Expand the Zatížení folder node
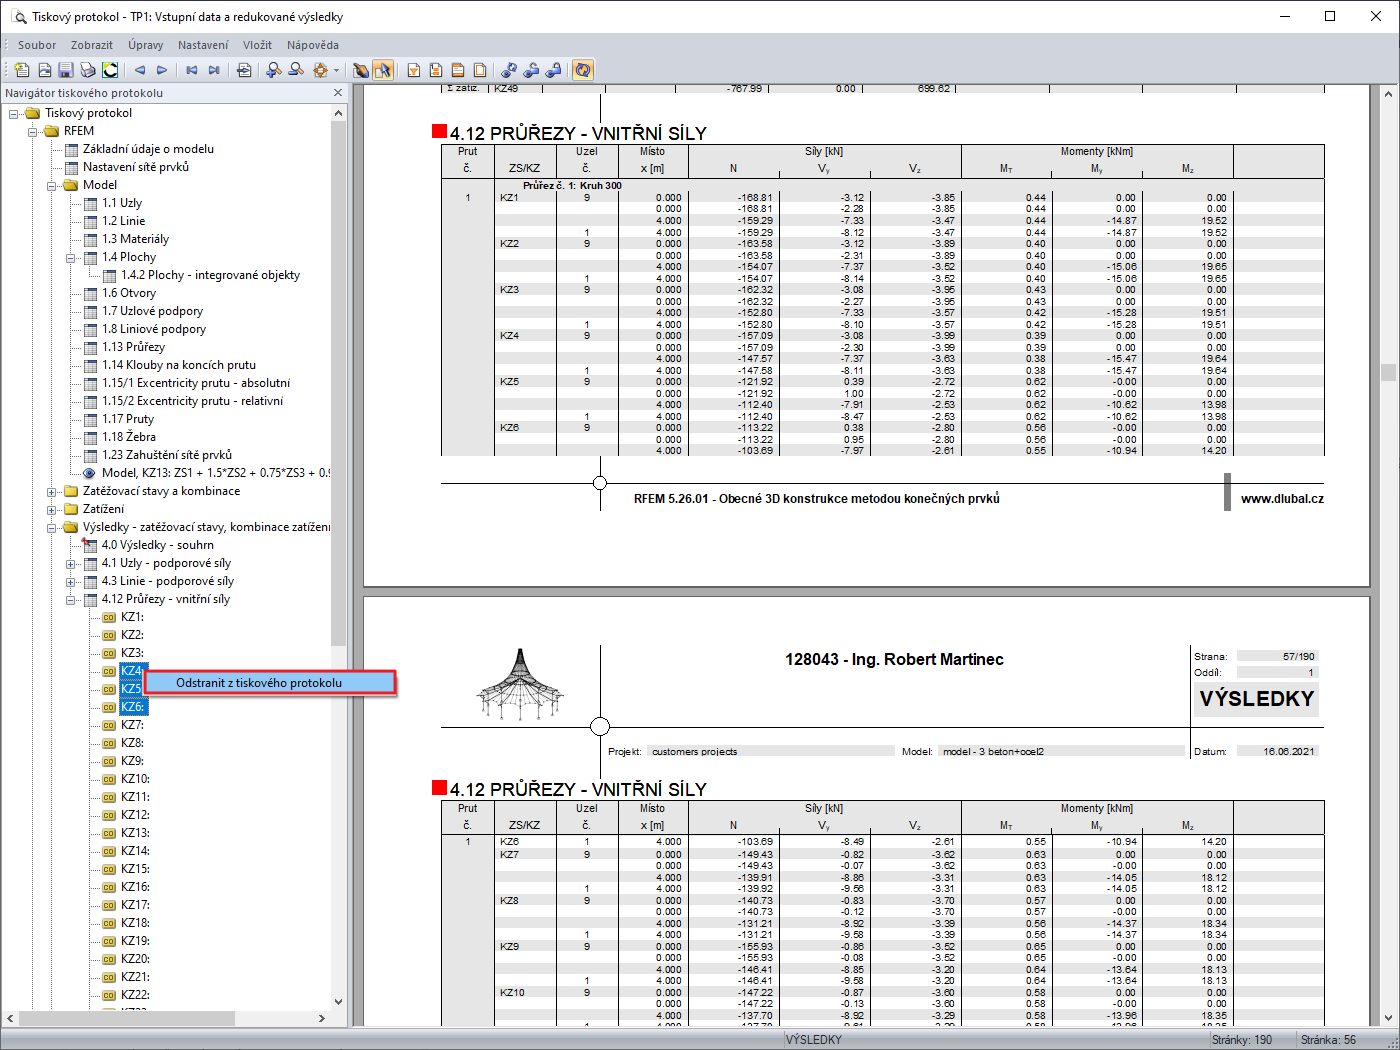The height and width of the screenshot is (1050, 1400). tap(52, 509)
